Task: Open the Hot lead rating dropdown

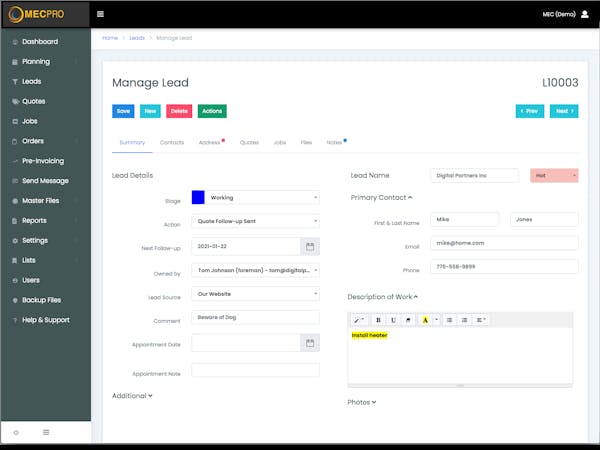Action: tap(554, 175)
